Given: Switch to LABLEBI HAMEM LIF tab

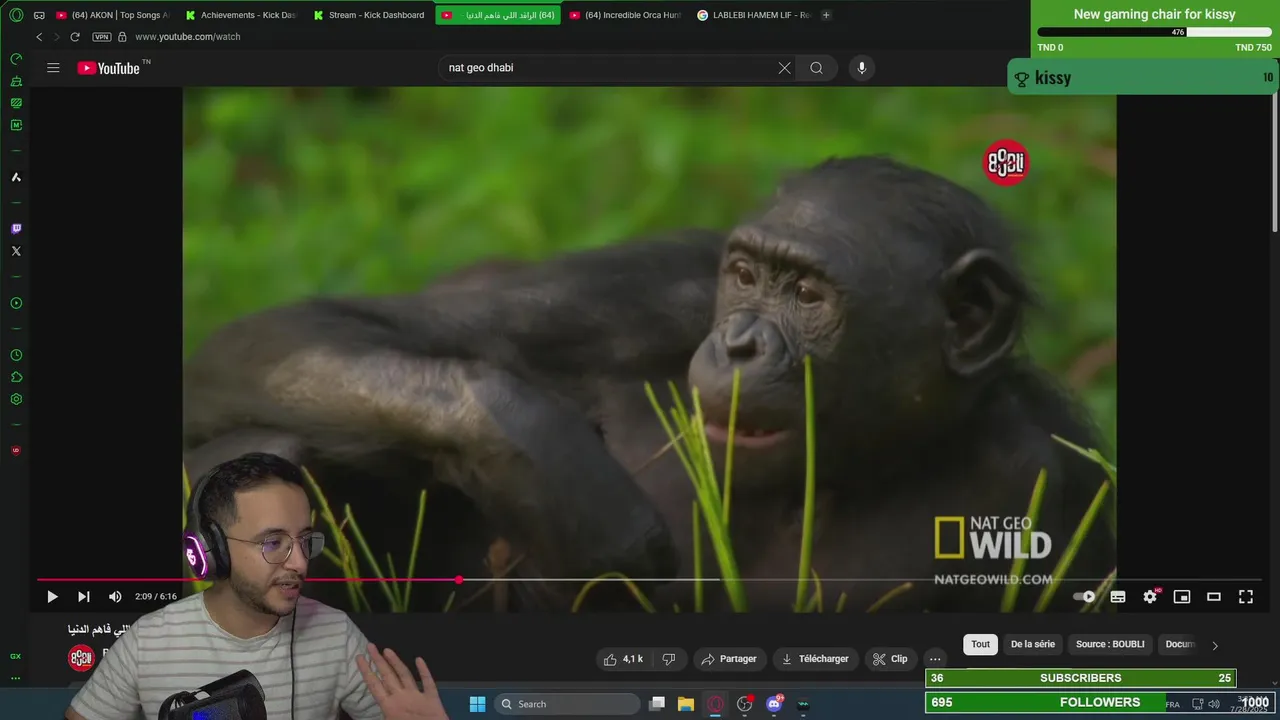Looking at the screenshot, I should pos(753,15).
